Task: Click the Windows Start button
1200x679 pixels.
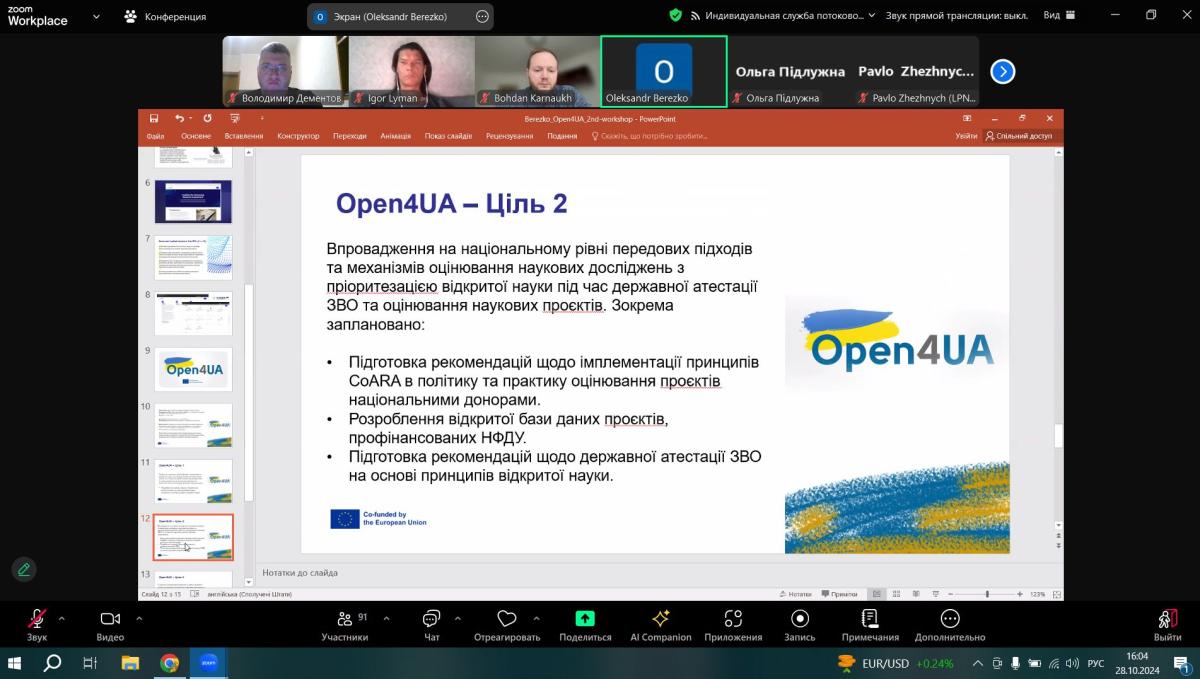Action: click(16, 663)
